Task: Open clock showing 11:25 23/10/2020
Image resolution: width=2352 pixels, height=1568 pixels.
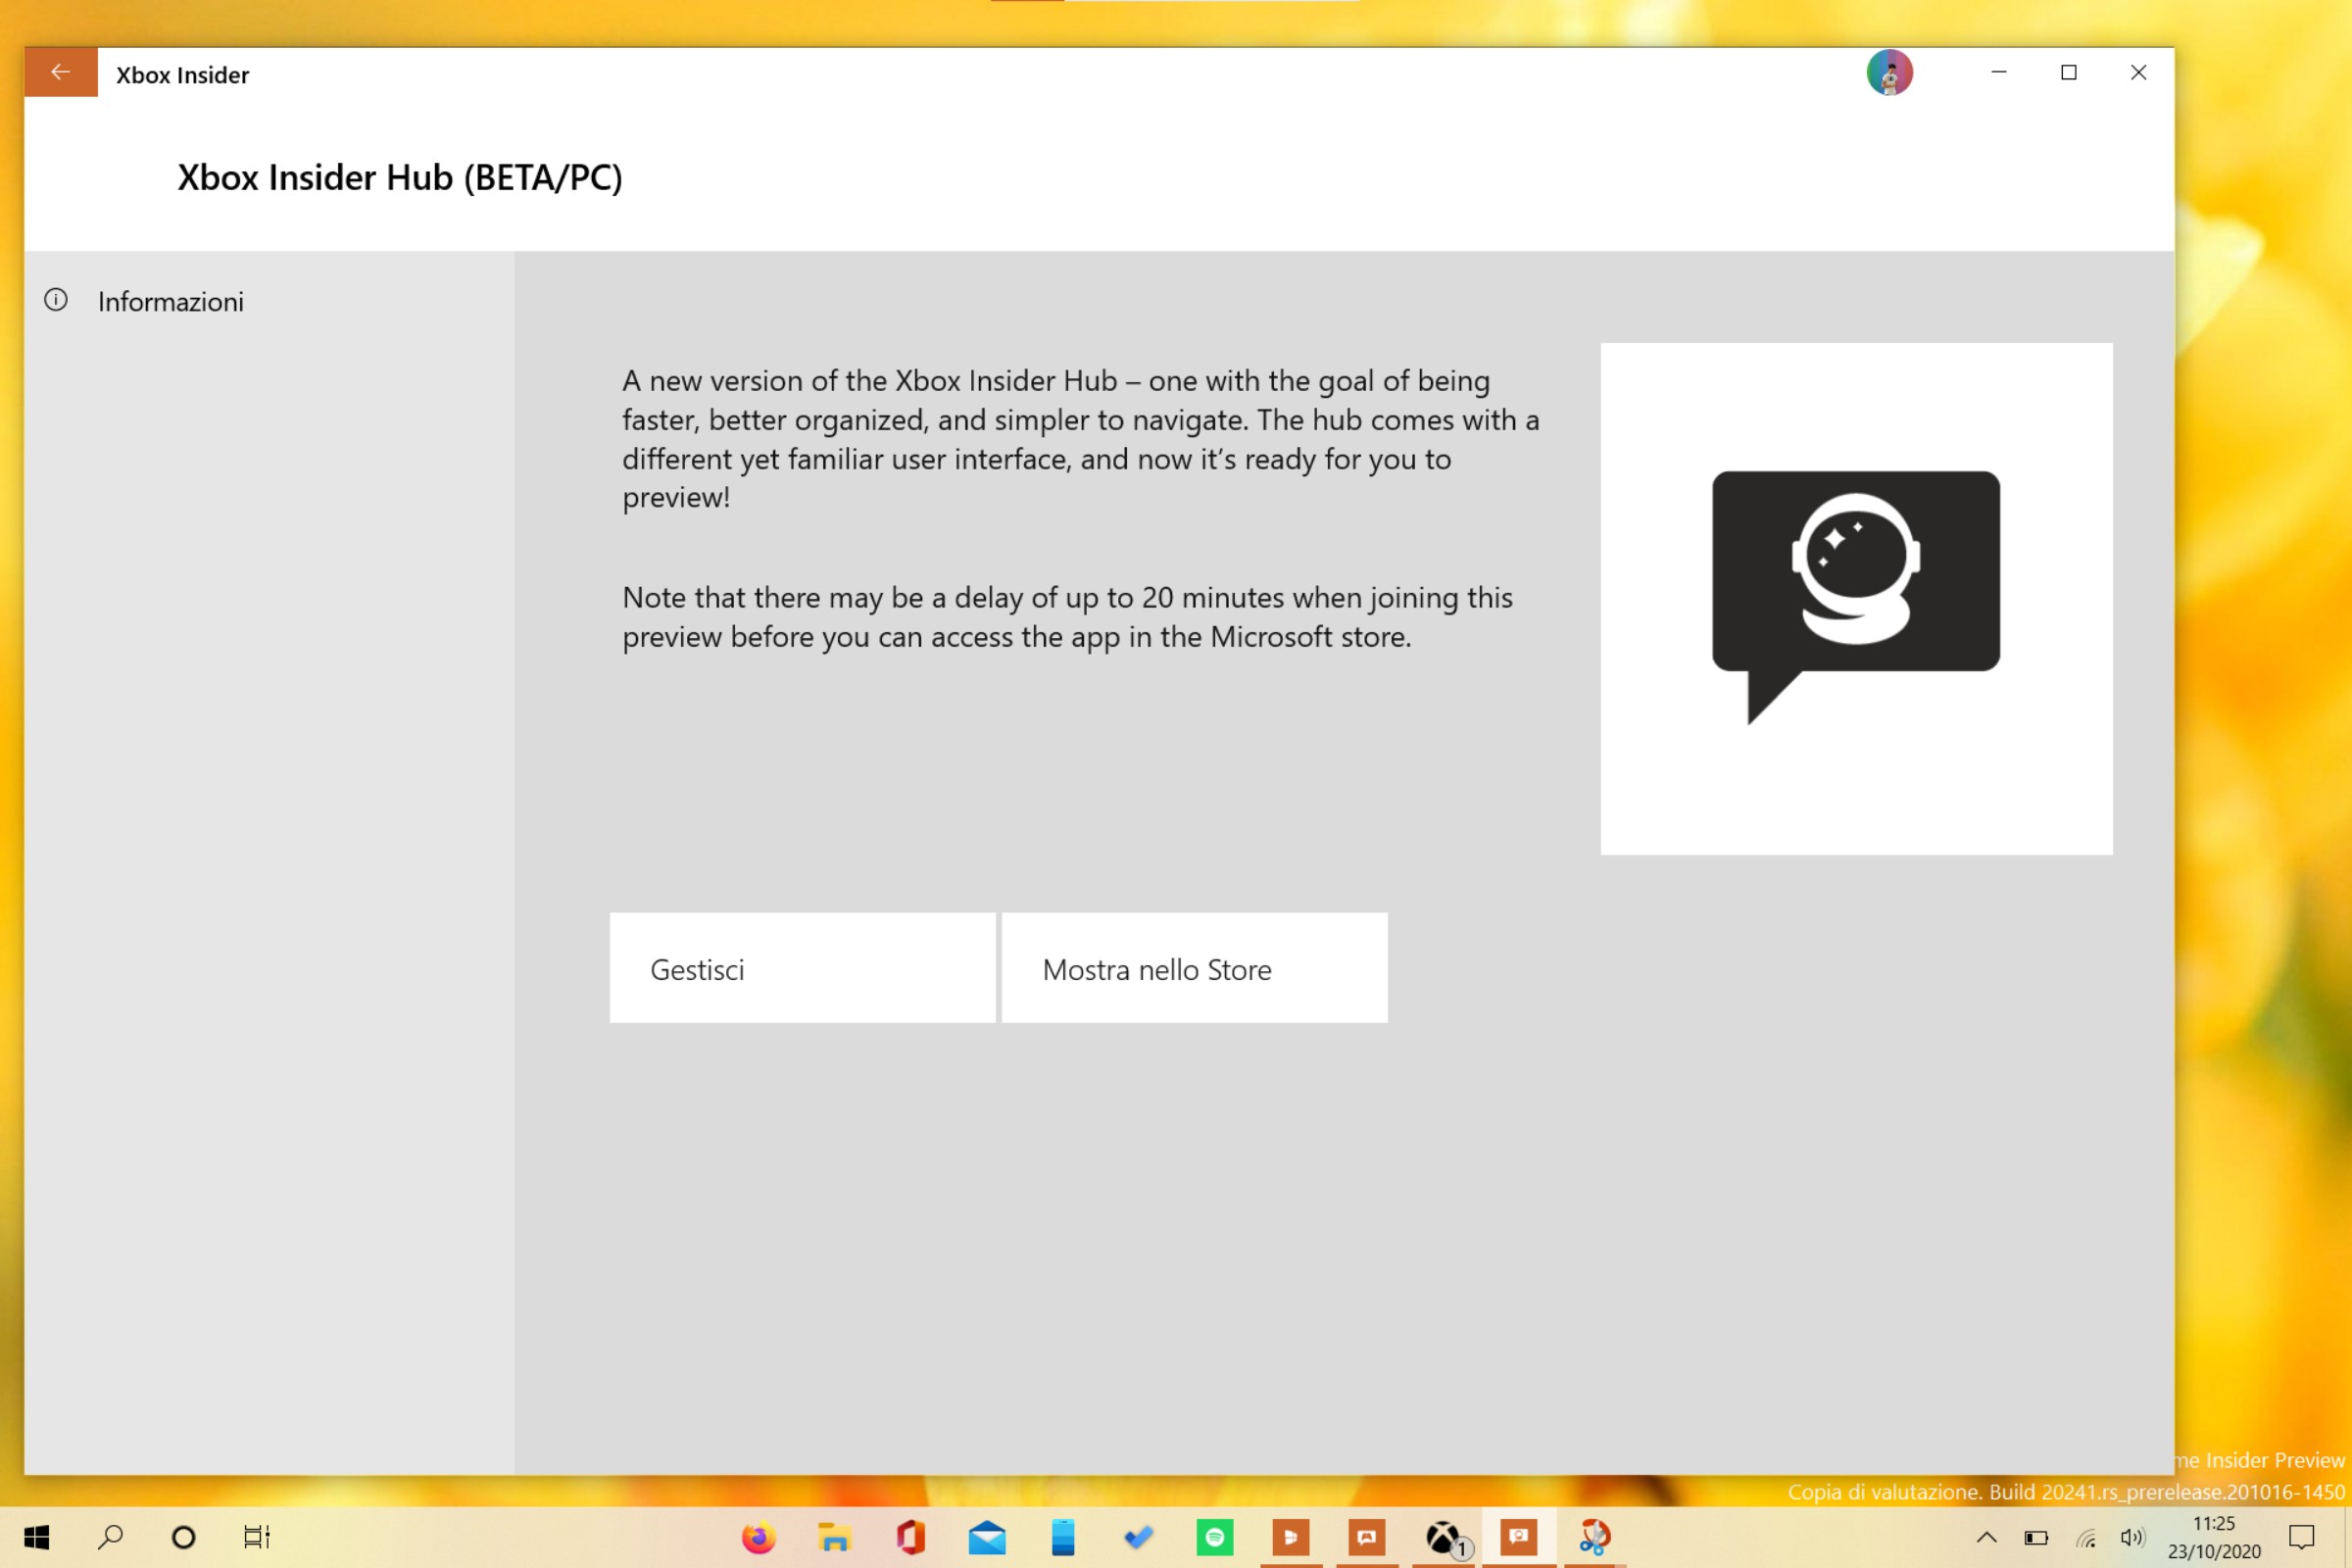Action: pyautogui.click(x=2214, y=1537)
